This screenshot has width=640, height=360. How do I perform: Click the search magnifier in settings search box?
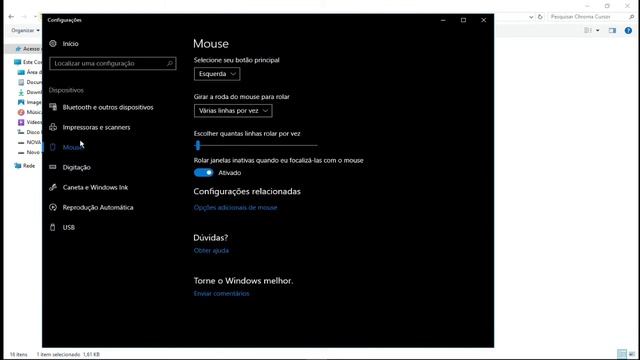[x=170, y=63]
